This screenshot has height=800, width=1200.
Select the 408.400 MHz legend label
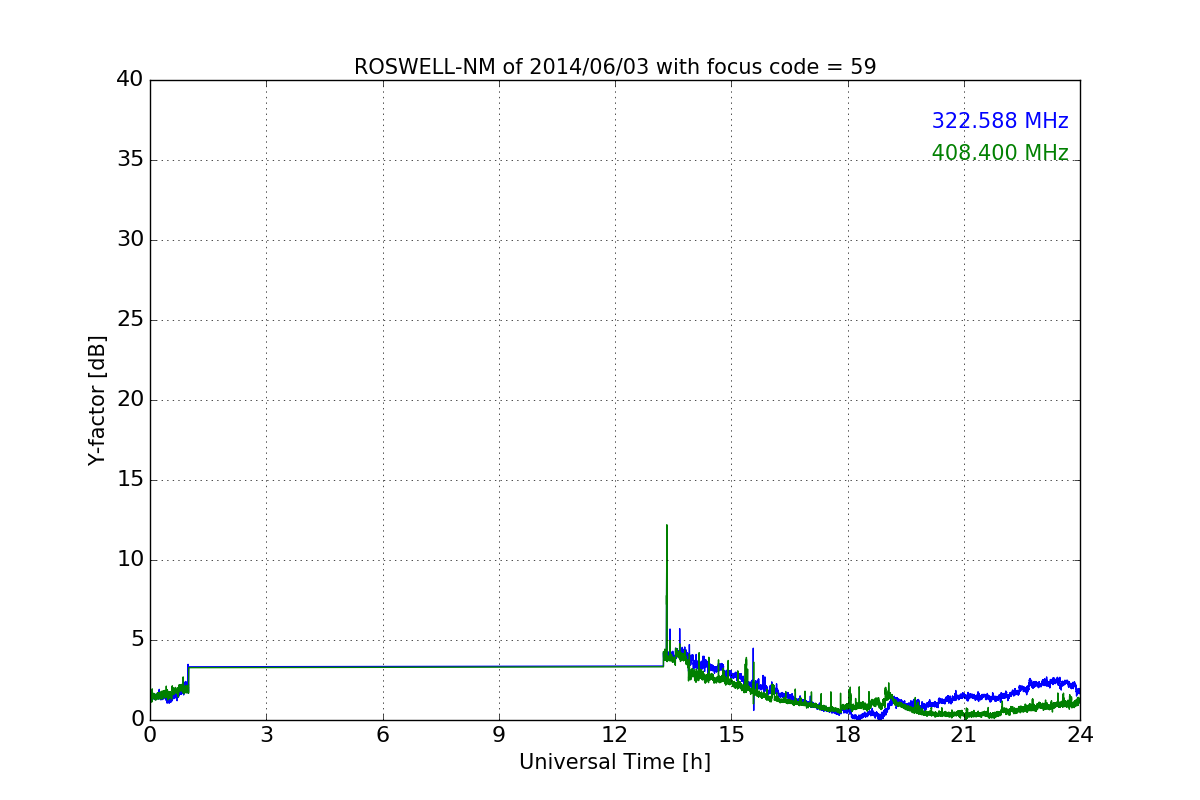pyautogui.click(x=1000, y=153)
